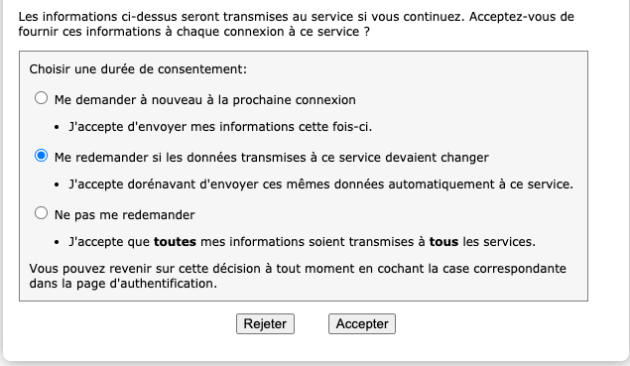Click the Rejeter button

pyautogui.click(x=265, y=324)
